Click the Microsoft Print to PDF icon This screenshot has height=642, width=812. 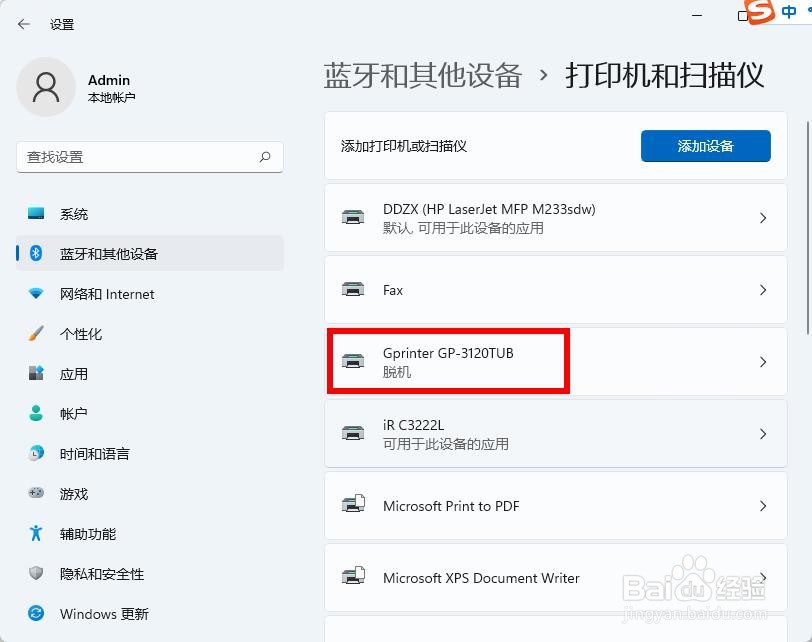(x=353, y=504)
